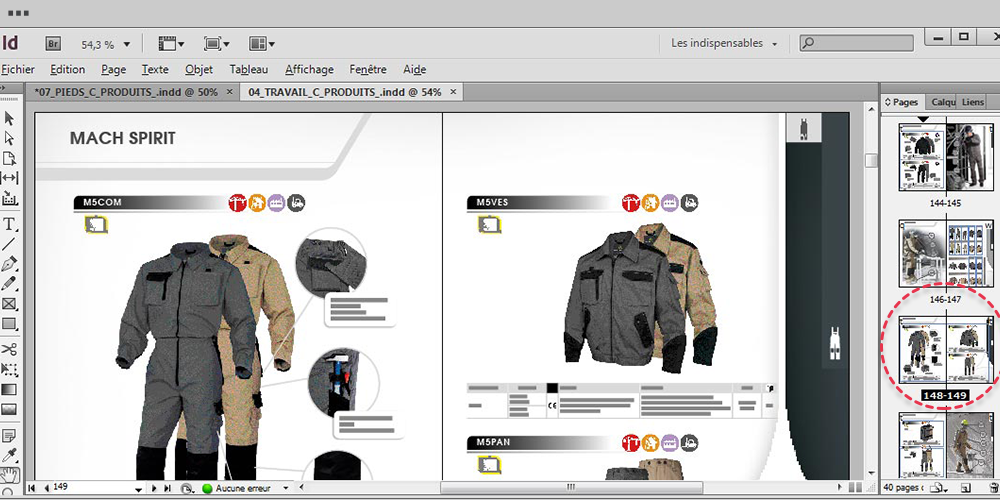Close the 04_TRAVAIL_C_PRODUITS_.indd tab
The image size is (1000, 500).
pos(453,92)
